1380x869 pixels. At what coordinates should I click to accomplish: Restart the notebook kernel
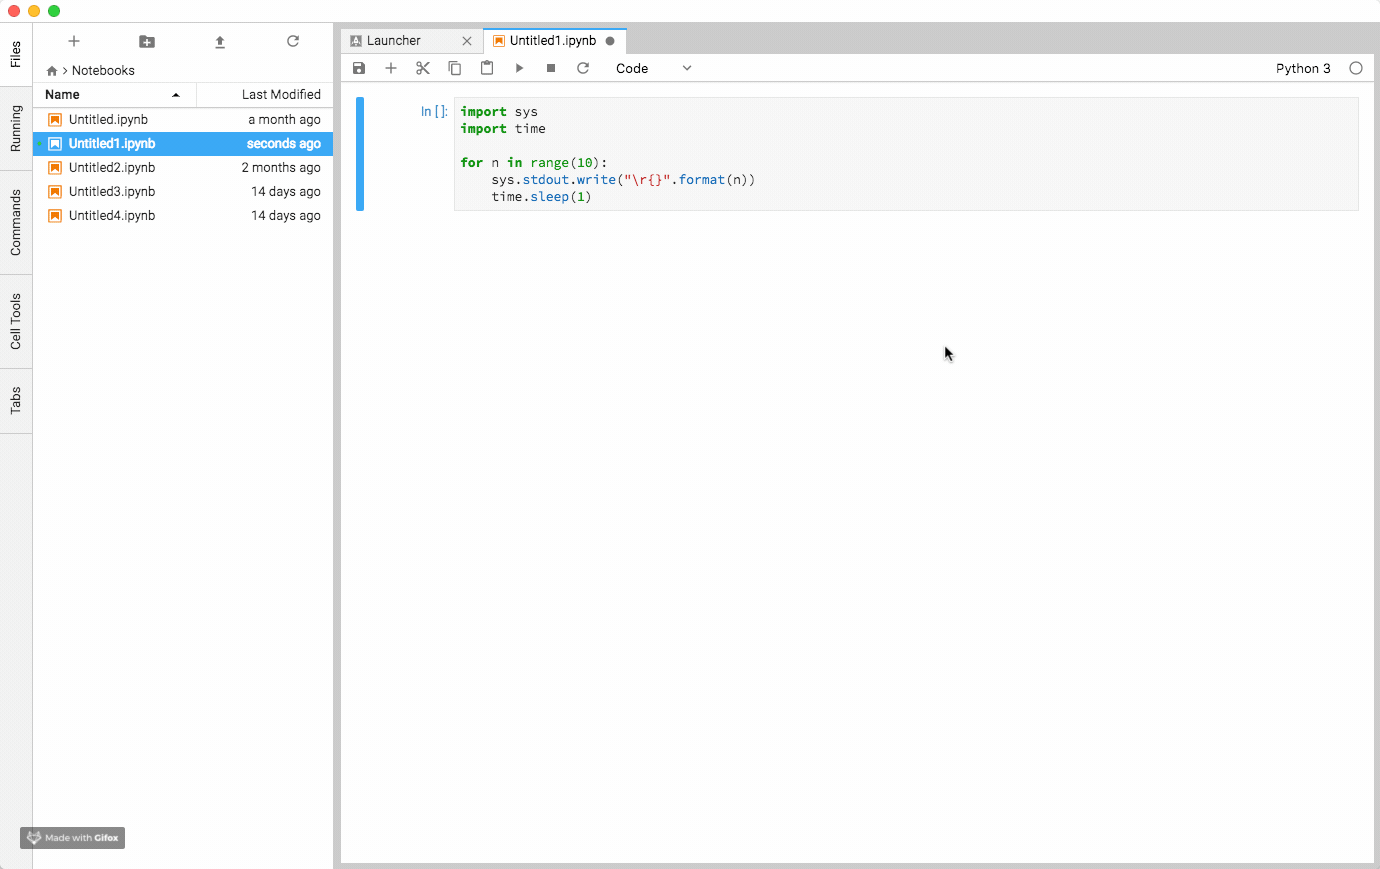click(x=583, y=68)
